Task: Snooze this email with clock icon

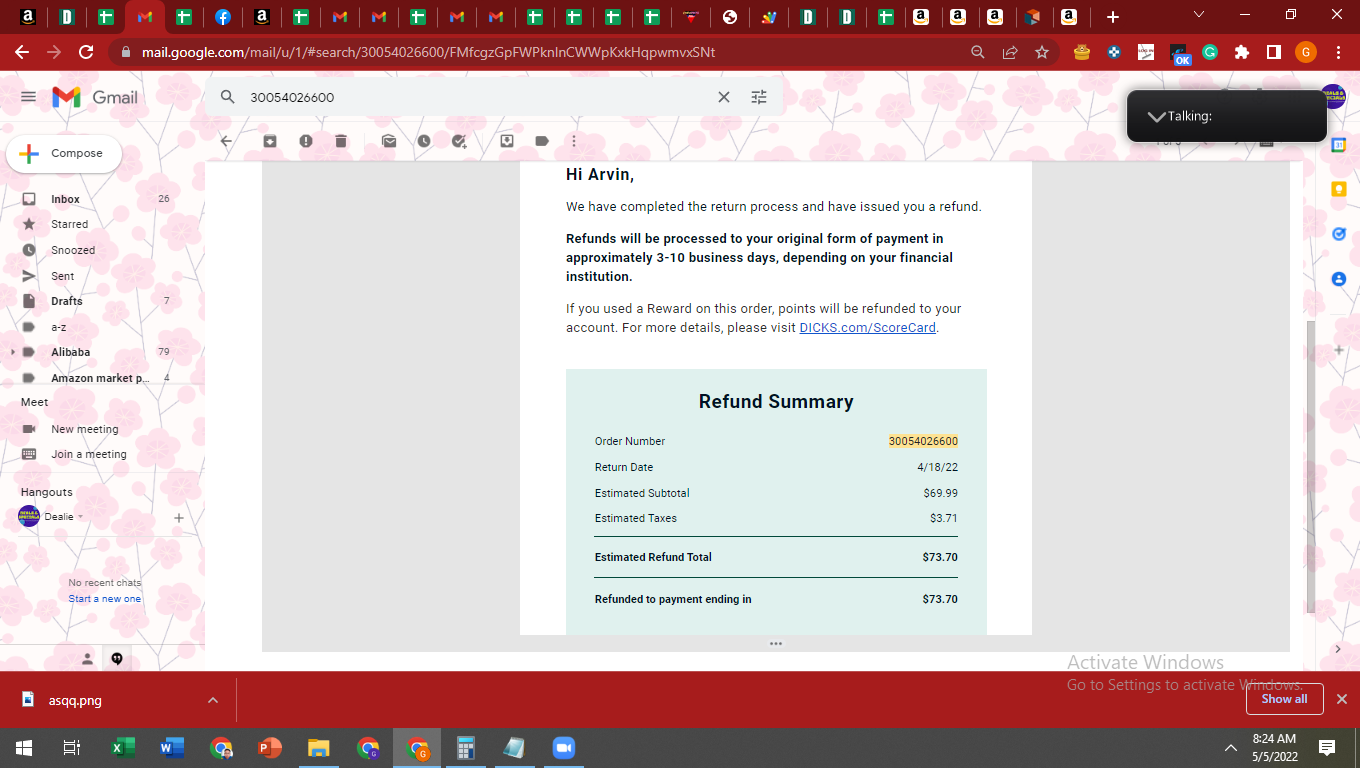Action: pyautogui.click(x=424, y=141)
